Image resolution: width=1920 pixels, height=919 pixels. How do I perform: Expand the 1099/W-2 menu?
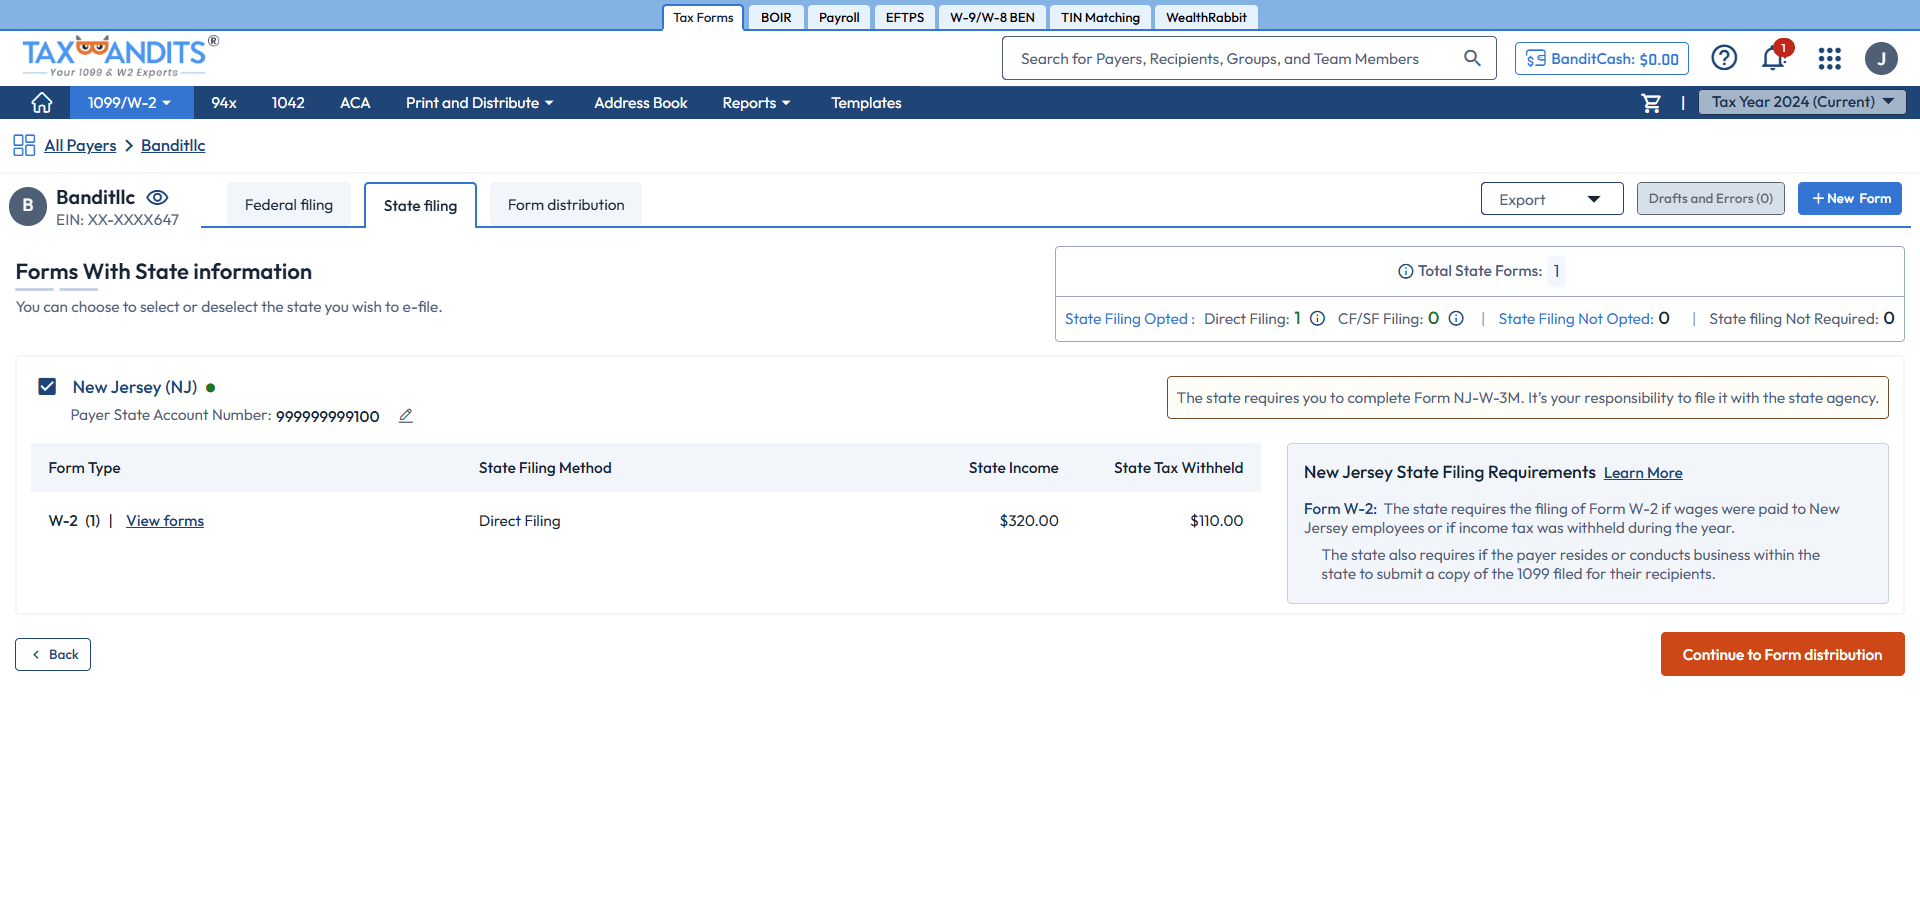(x=129, y=102)
